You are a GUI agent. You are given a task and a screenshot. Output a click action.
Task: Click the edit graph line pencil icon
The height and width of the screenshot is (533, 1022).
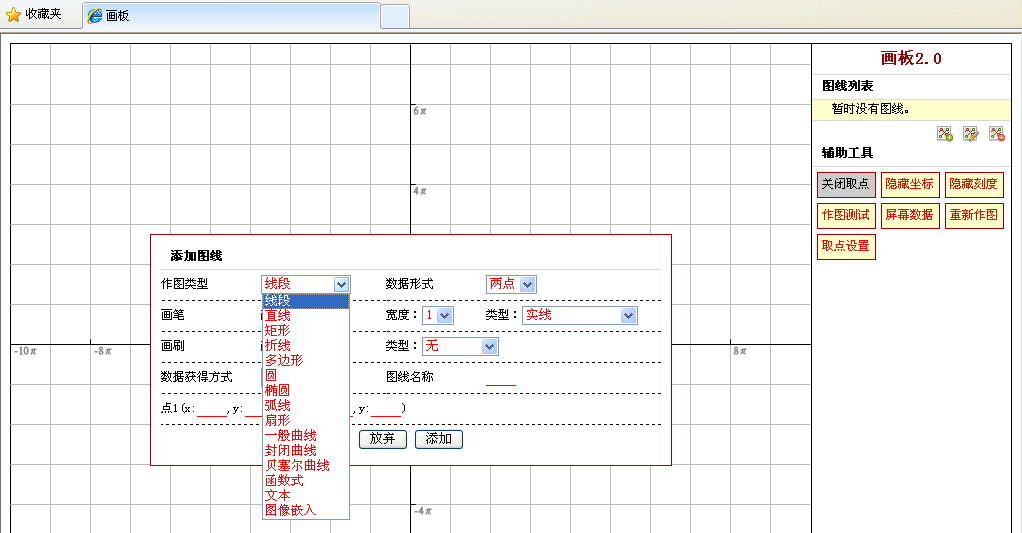coord(970,134)
